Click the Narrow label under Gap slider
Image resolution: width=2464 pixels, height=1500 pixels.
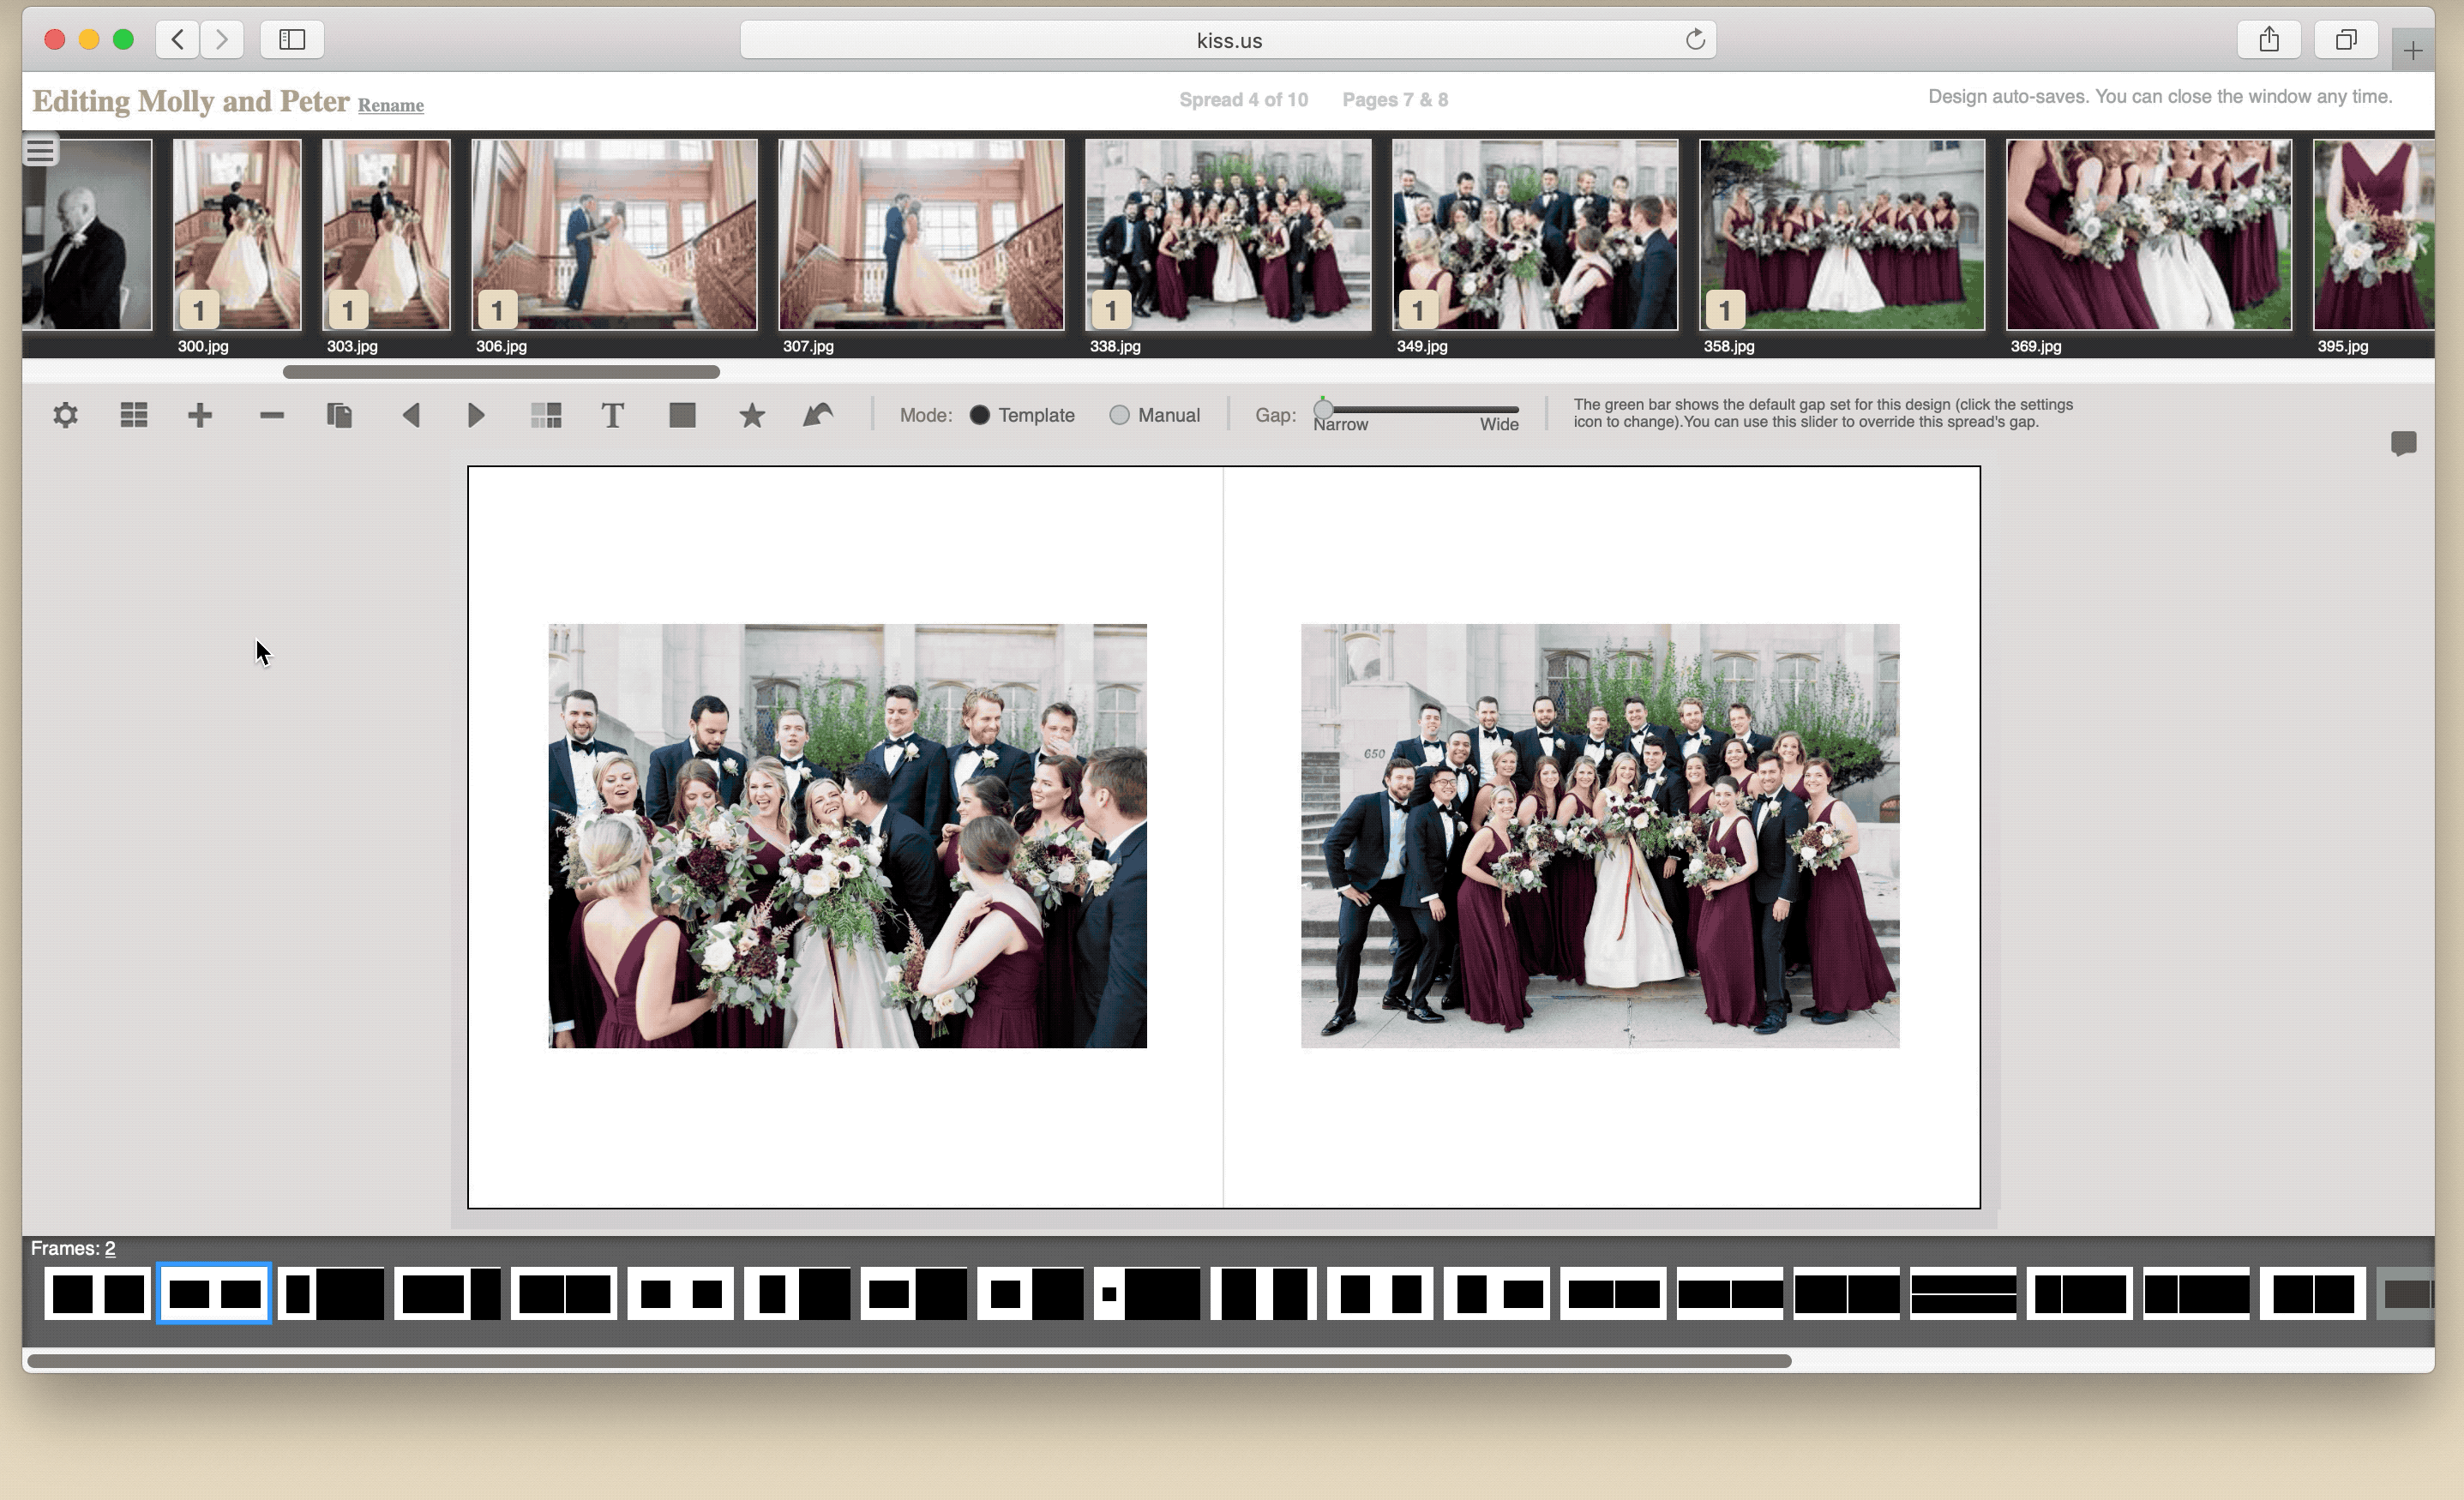click(1340, 424)
